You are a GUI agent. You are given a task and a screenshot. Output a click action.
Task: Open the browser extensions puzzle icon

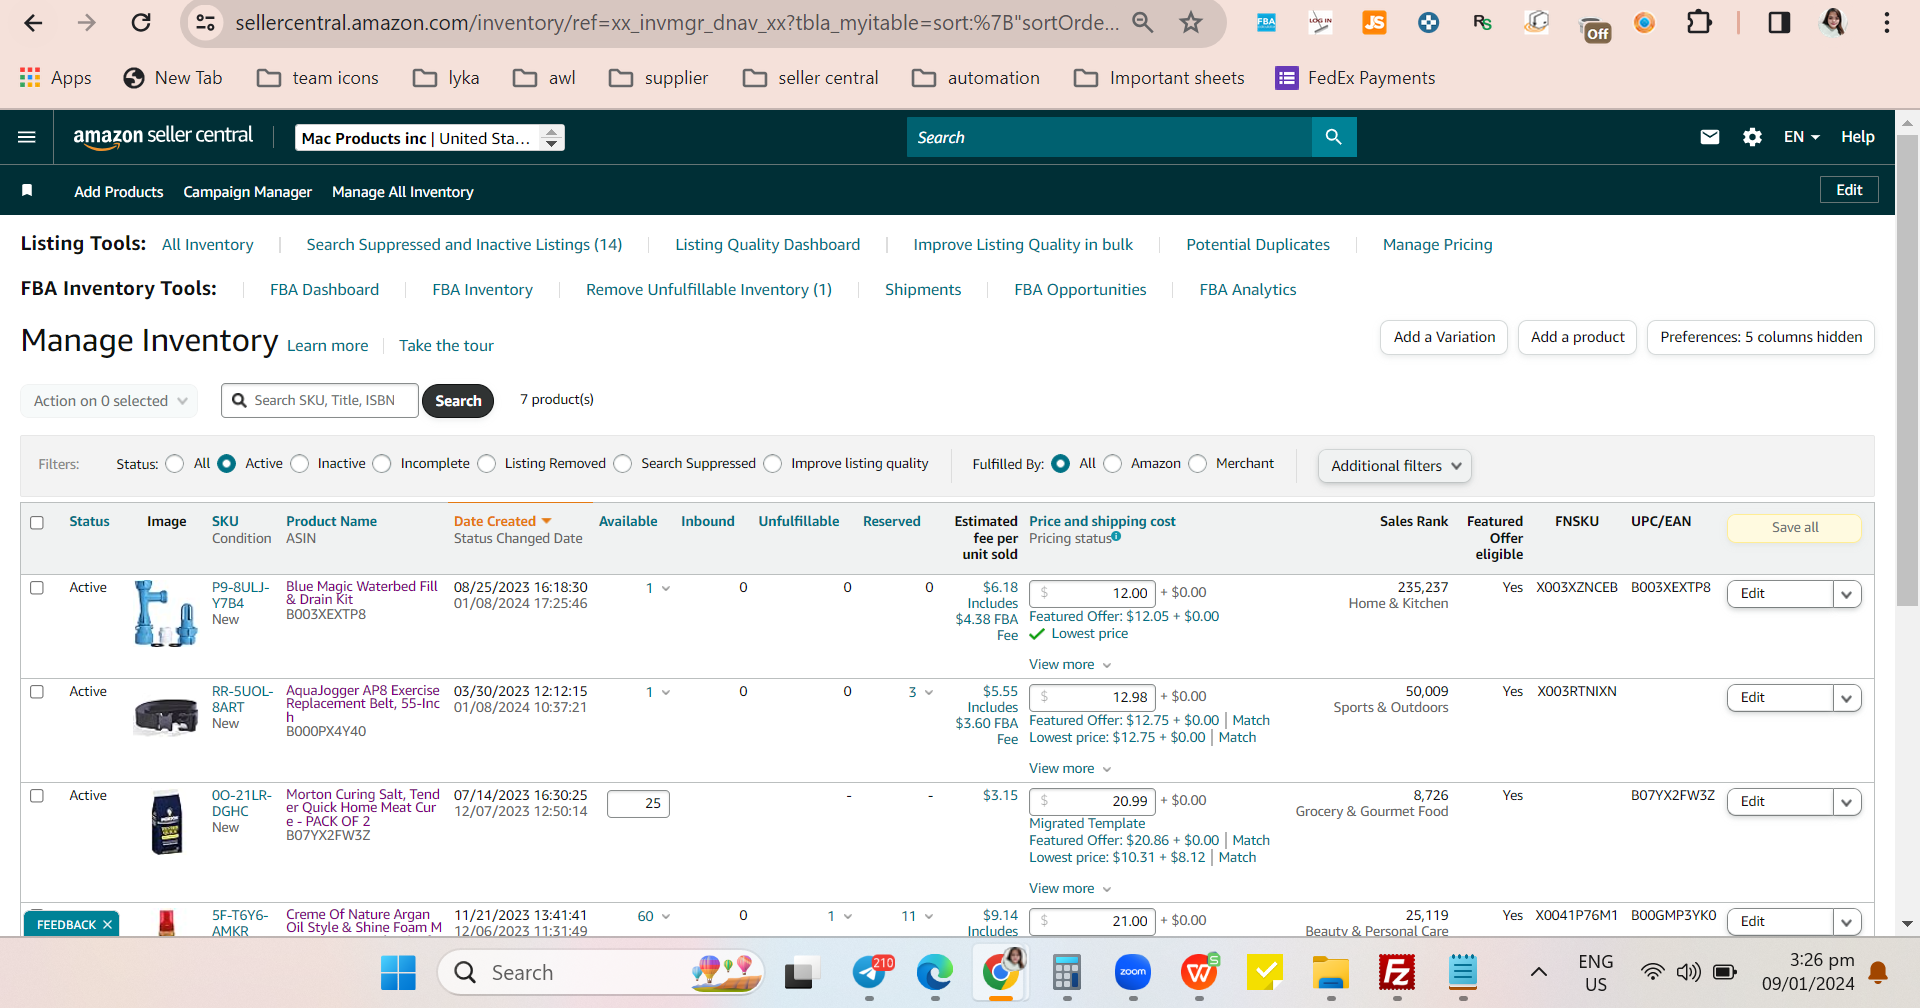[x=1699, y=22]
